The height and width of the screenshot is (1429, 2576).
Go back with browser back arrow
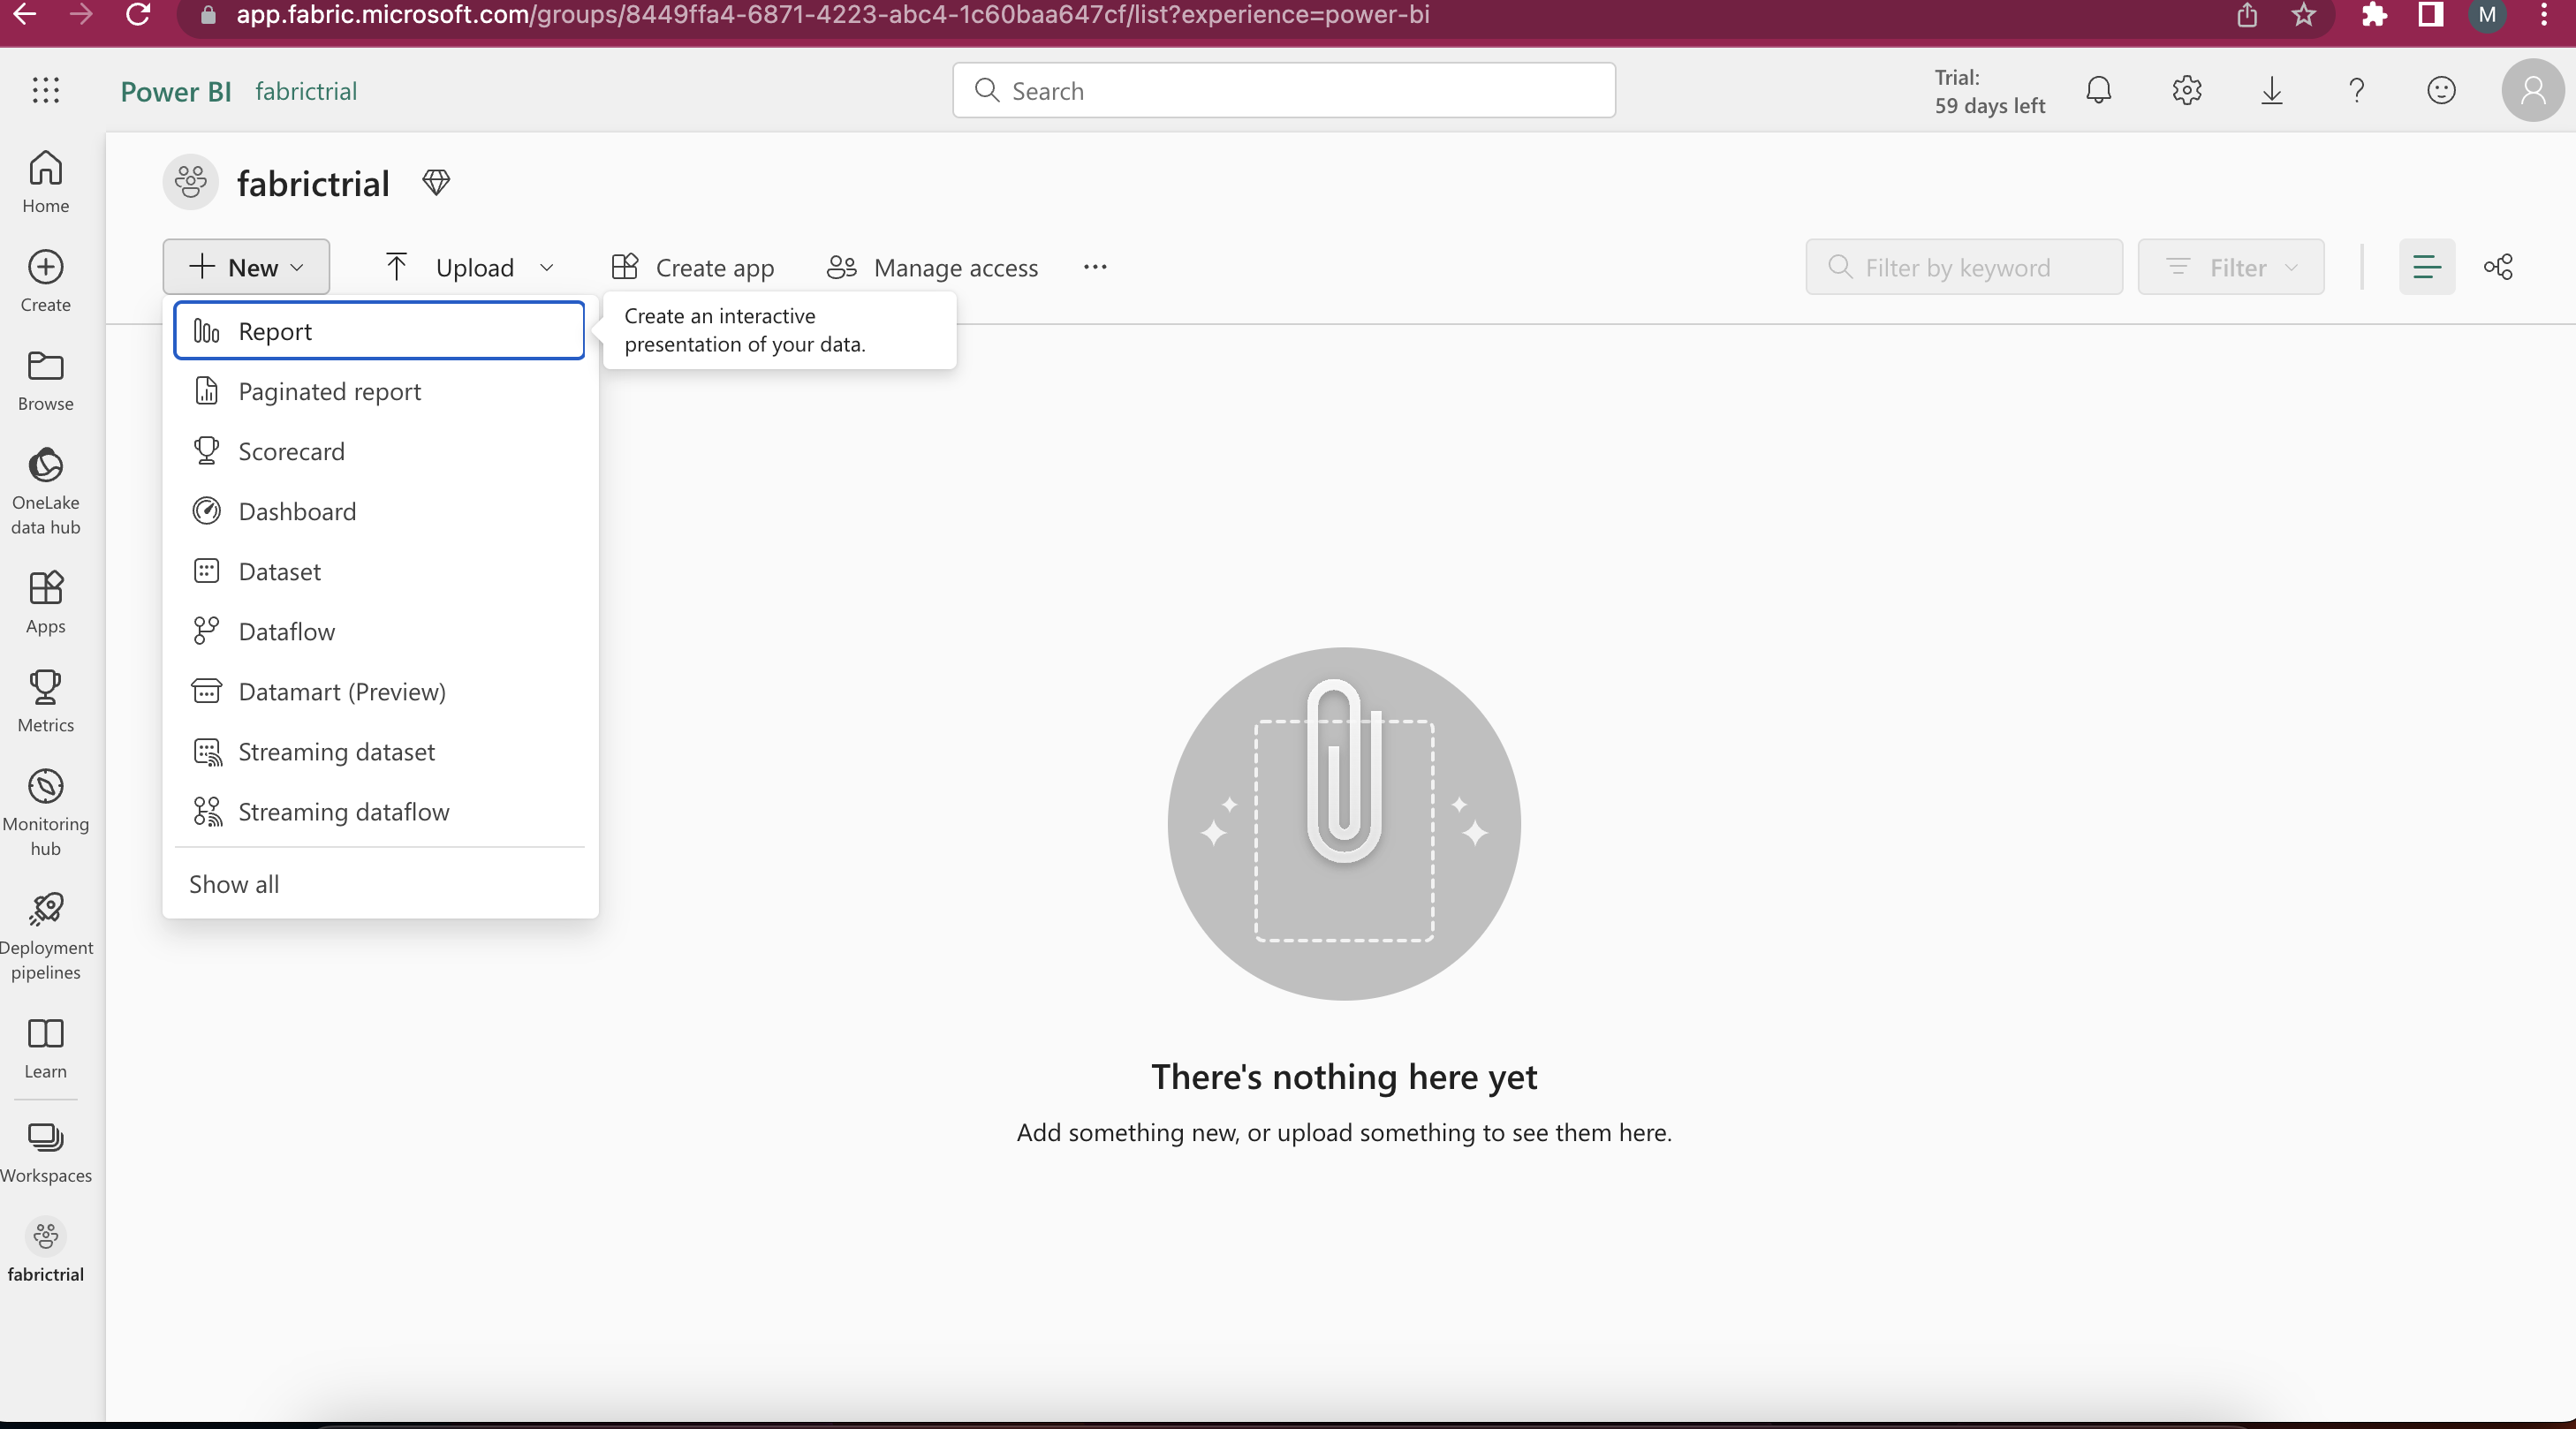pos(24,15)
